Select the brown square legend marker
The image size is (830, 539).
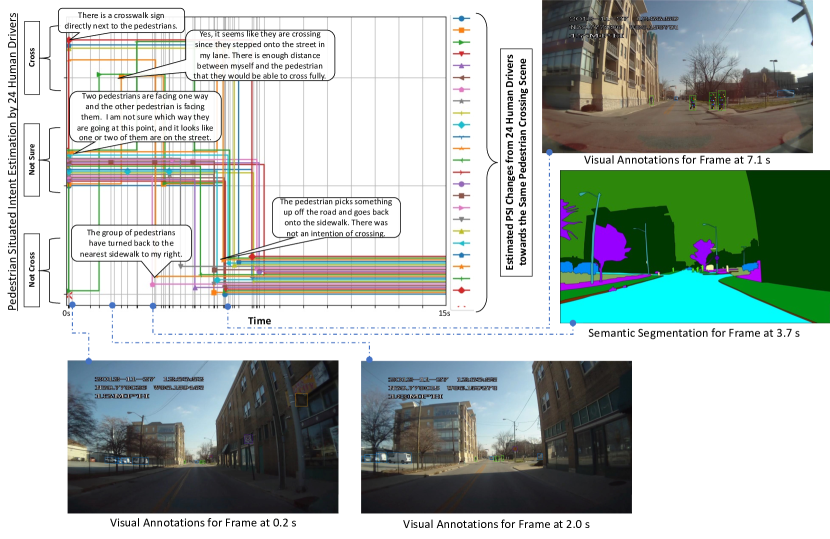point(462,196)
